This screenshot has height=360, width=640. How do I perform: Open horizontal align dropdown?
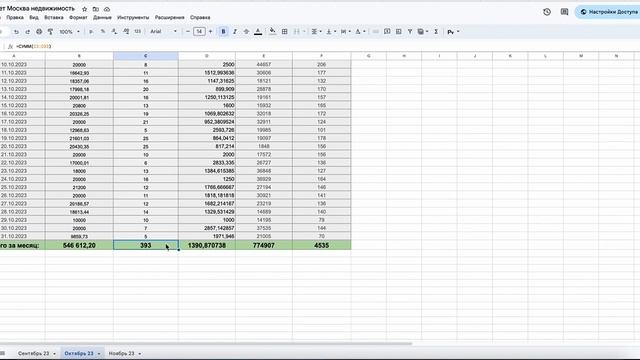tap(316, 31)
